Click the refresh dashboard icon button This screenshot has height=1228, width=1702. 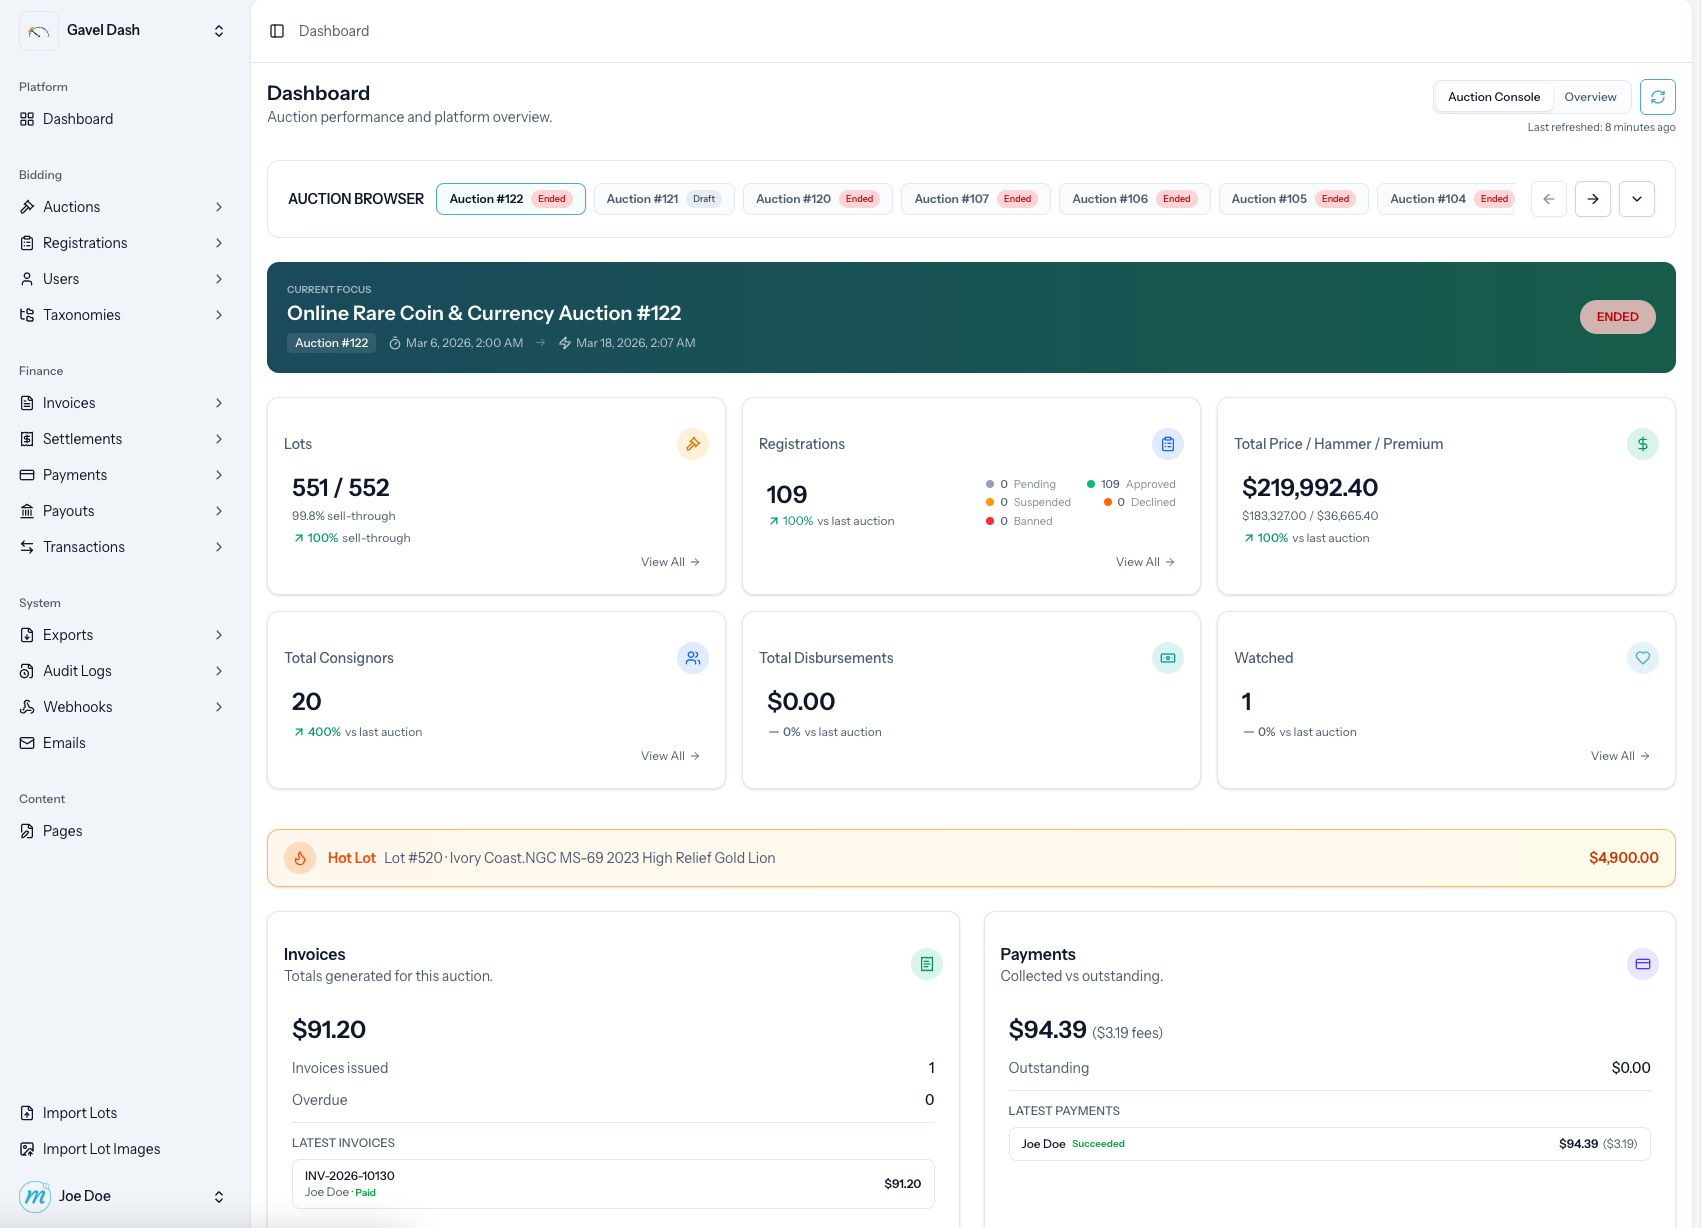(x=1657, y=97)
